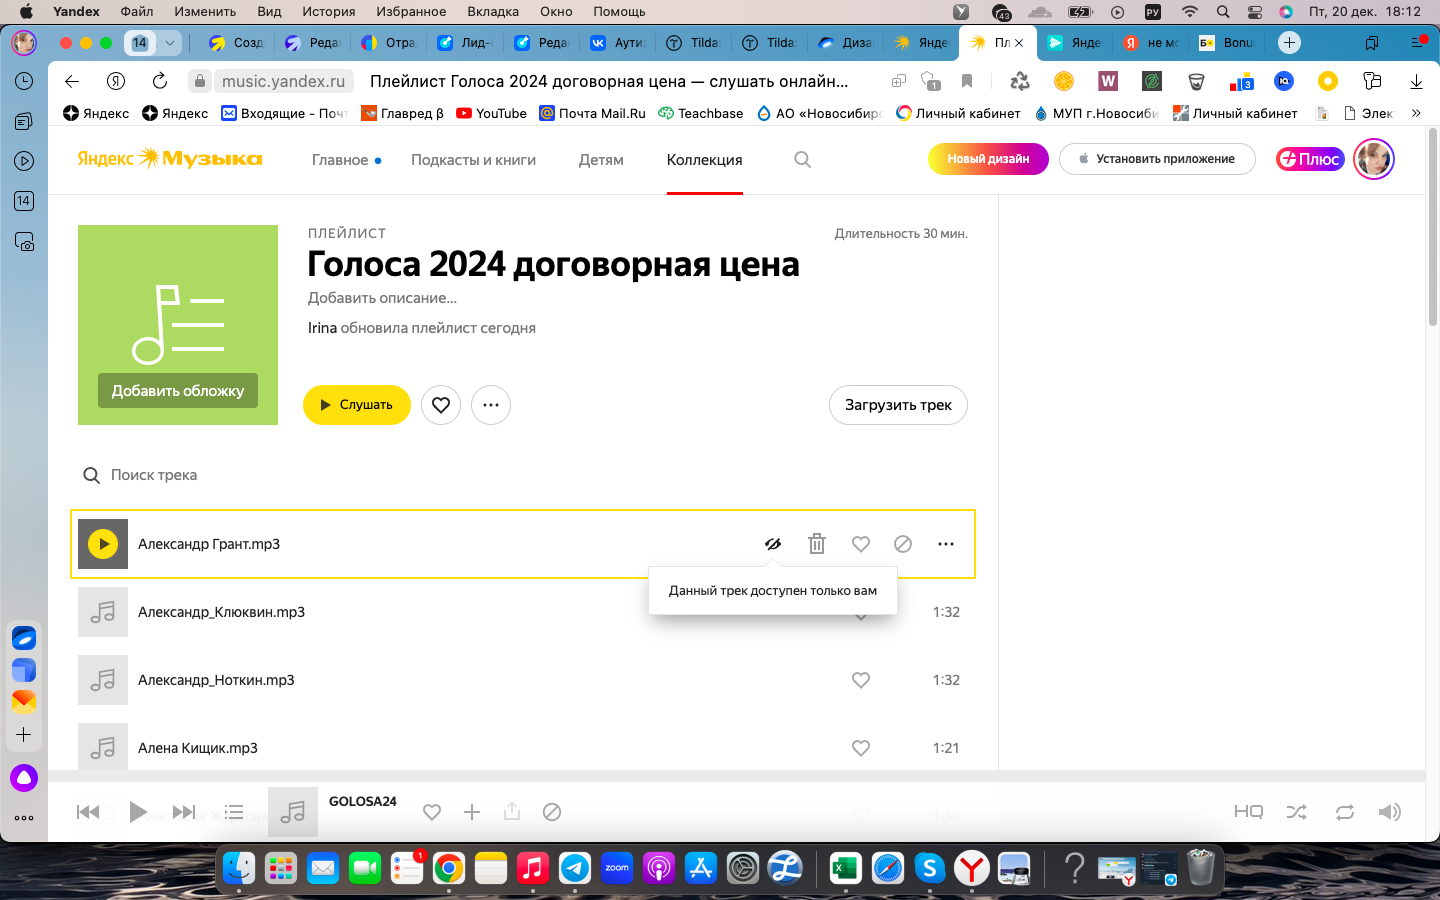Open the Плюс subscription badge
Viewport: 1440px width, 900px height.
(1310, 159)
